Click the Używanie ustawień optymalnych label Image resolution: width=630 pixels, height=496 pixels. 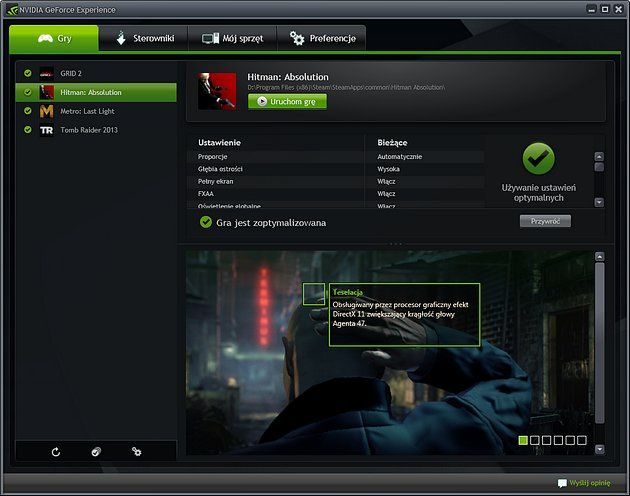[x=538, y=193]
